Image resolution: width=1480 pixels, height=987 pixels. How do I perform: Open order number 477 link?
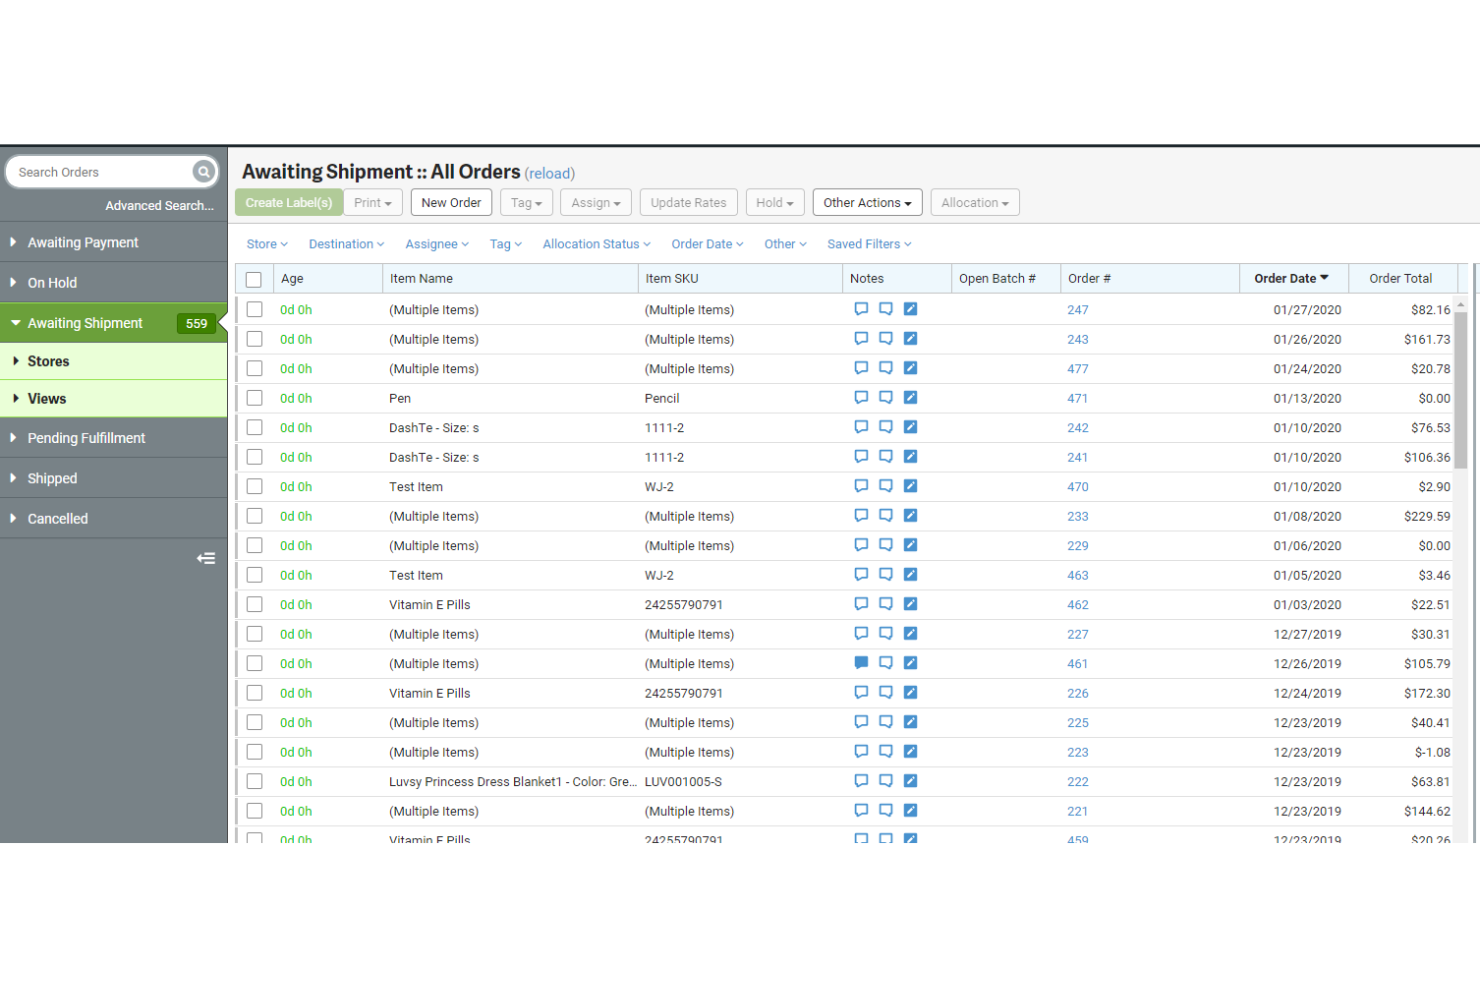1077,369
